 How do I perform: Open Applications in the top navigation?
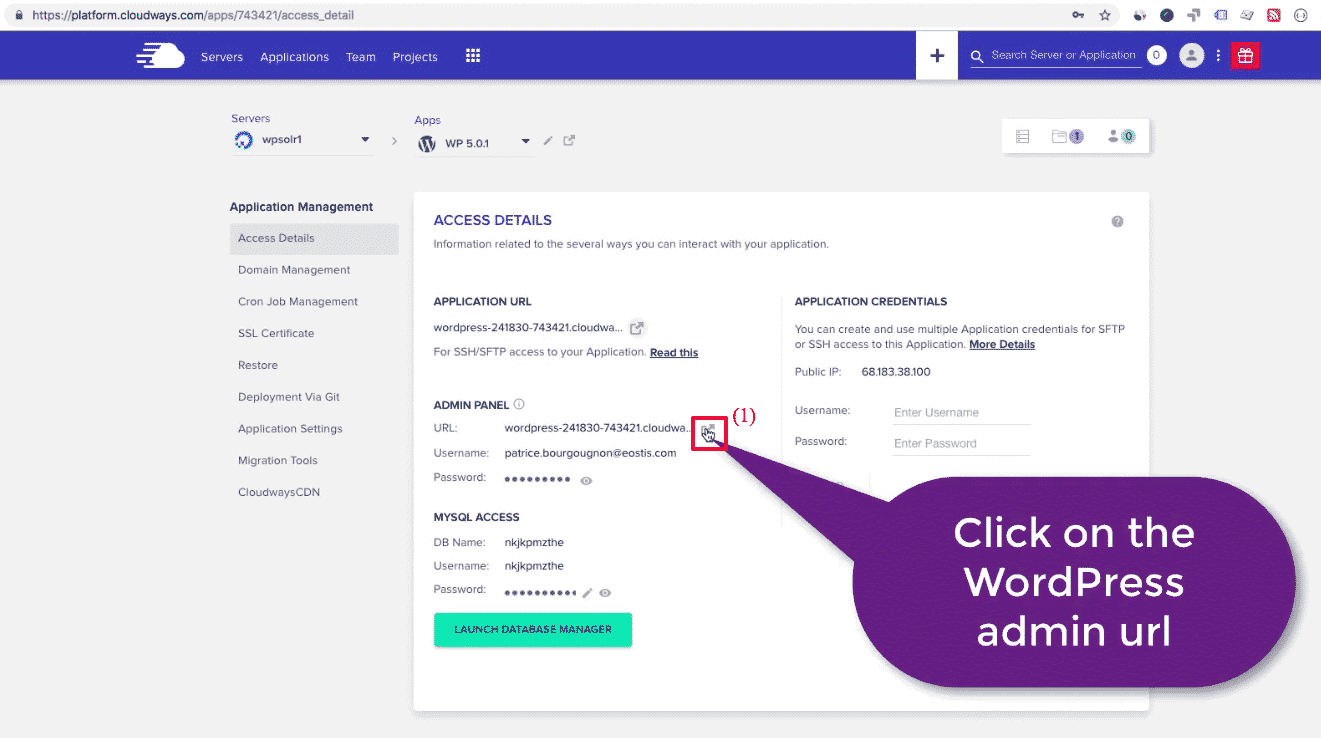(x=294, y=57)
